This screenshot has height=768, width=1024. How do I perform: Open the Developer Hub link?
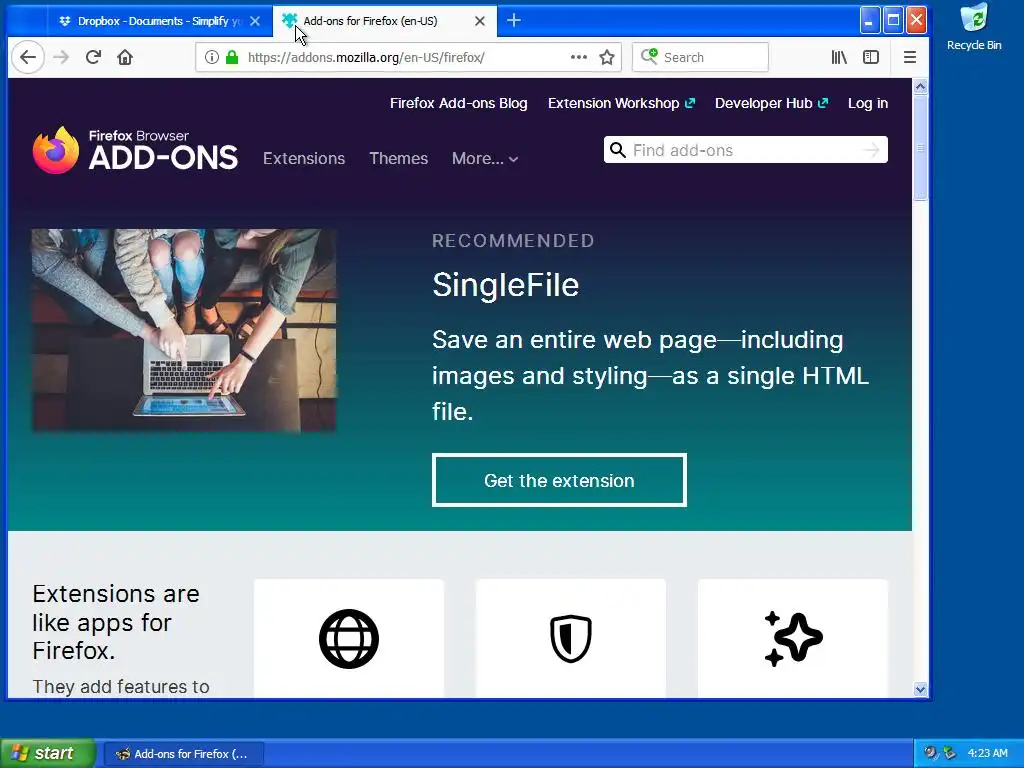click(x=771, y=103)
